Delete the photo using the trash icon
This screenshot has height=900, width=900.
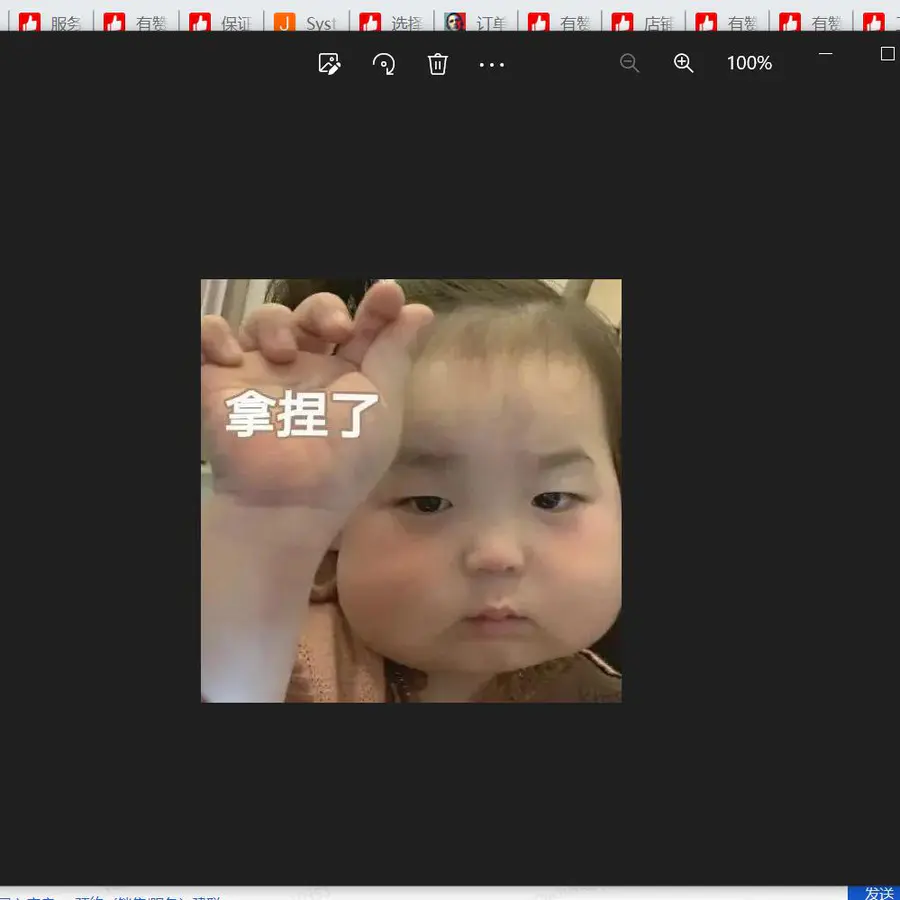(x=437, y=64)
